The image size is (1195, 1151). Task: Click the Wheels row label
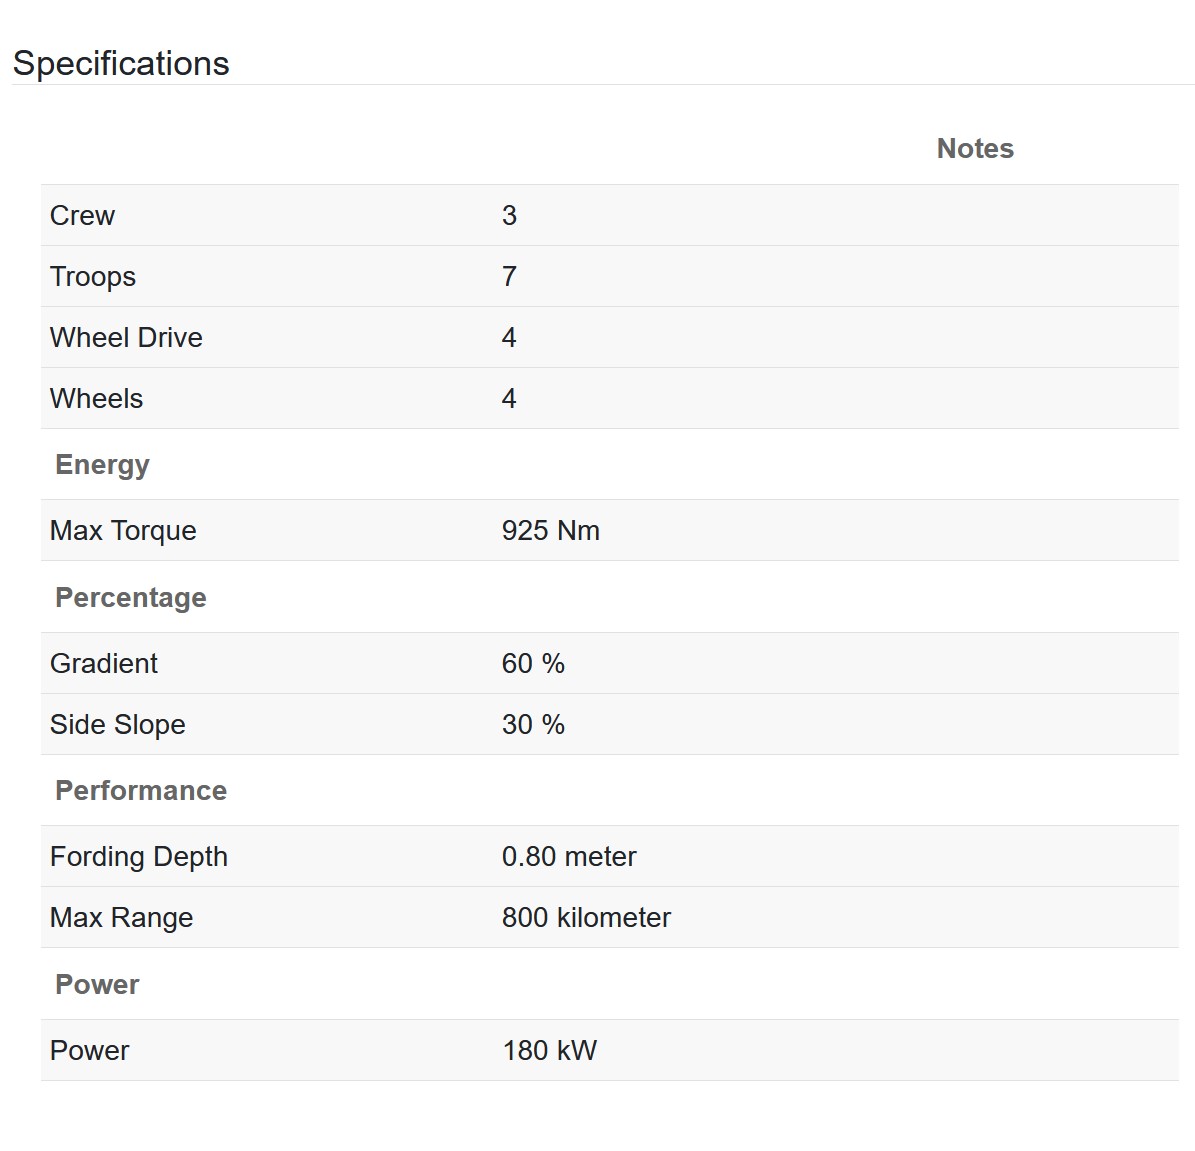point(97,399)
